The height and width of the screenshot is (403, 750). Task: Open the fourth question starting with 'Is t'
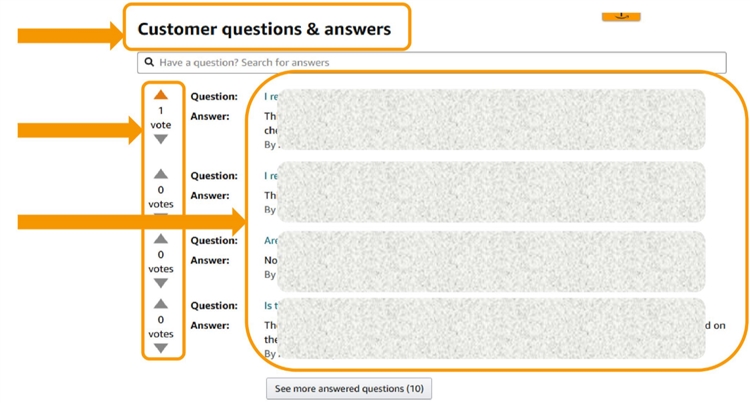click(x=270, y=306)
